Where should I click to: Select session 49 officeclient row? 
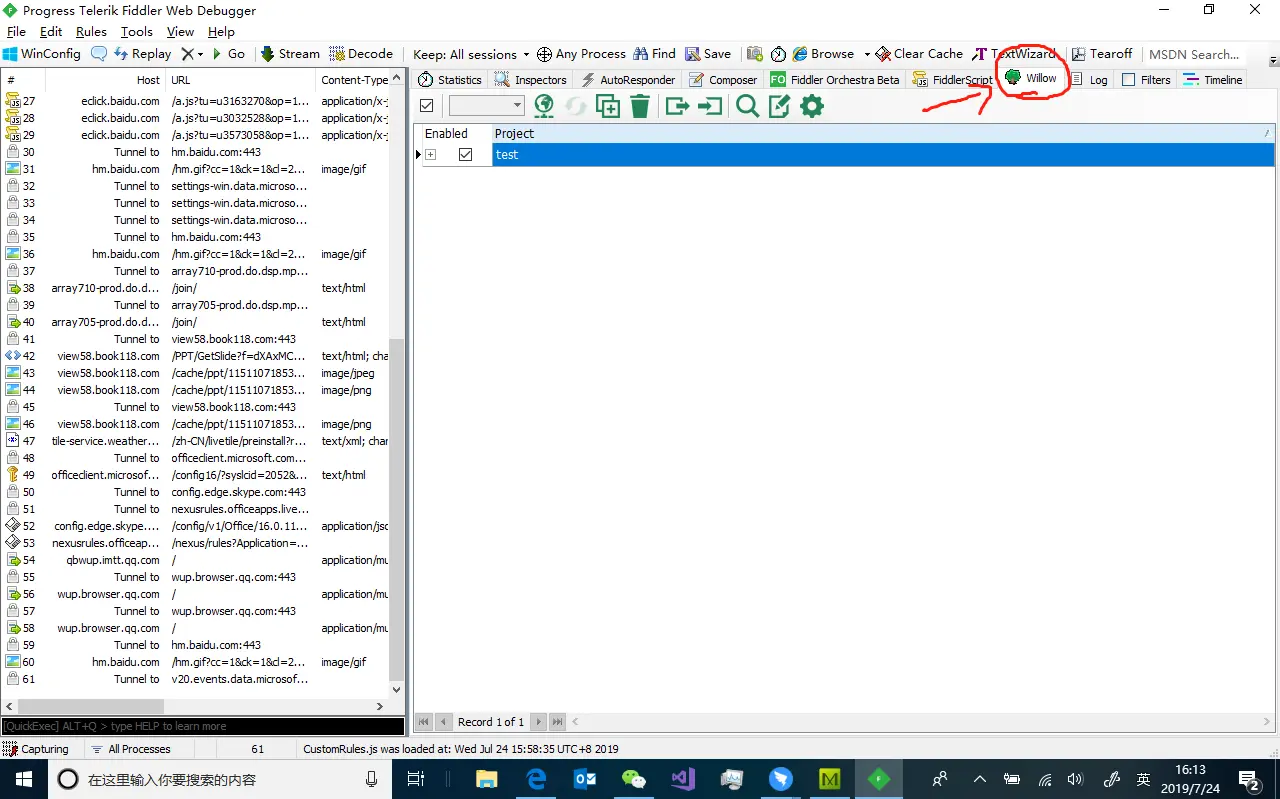click(196, 475)
